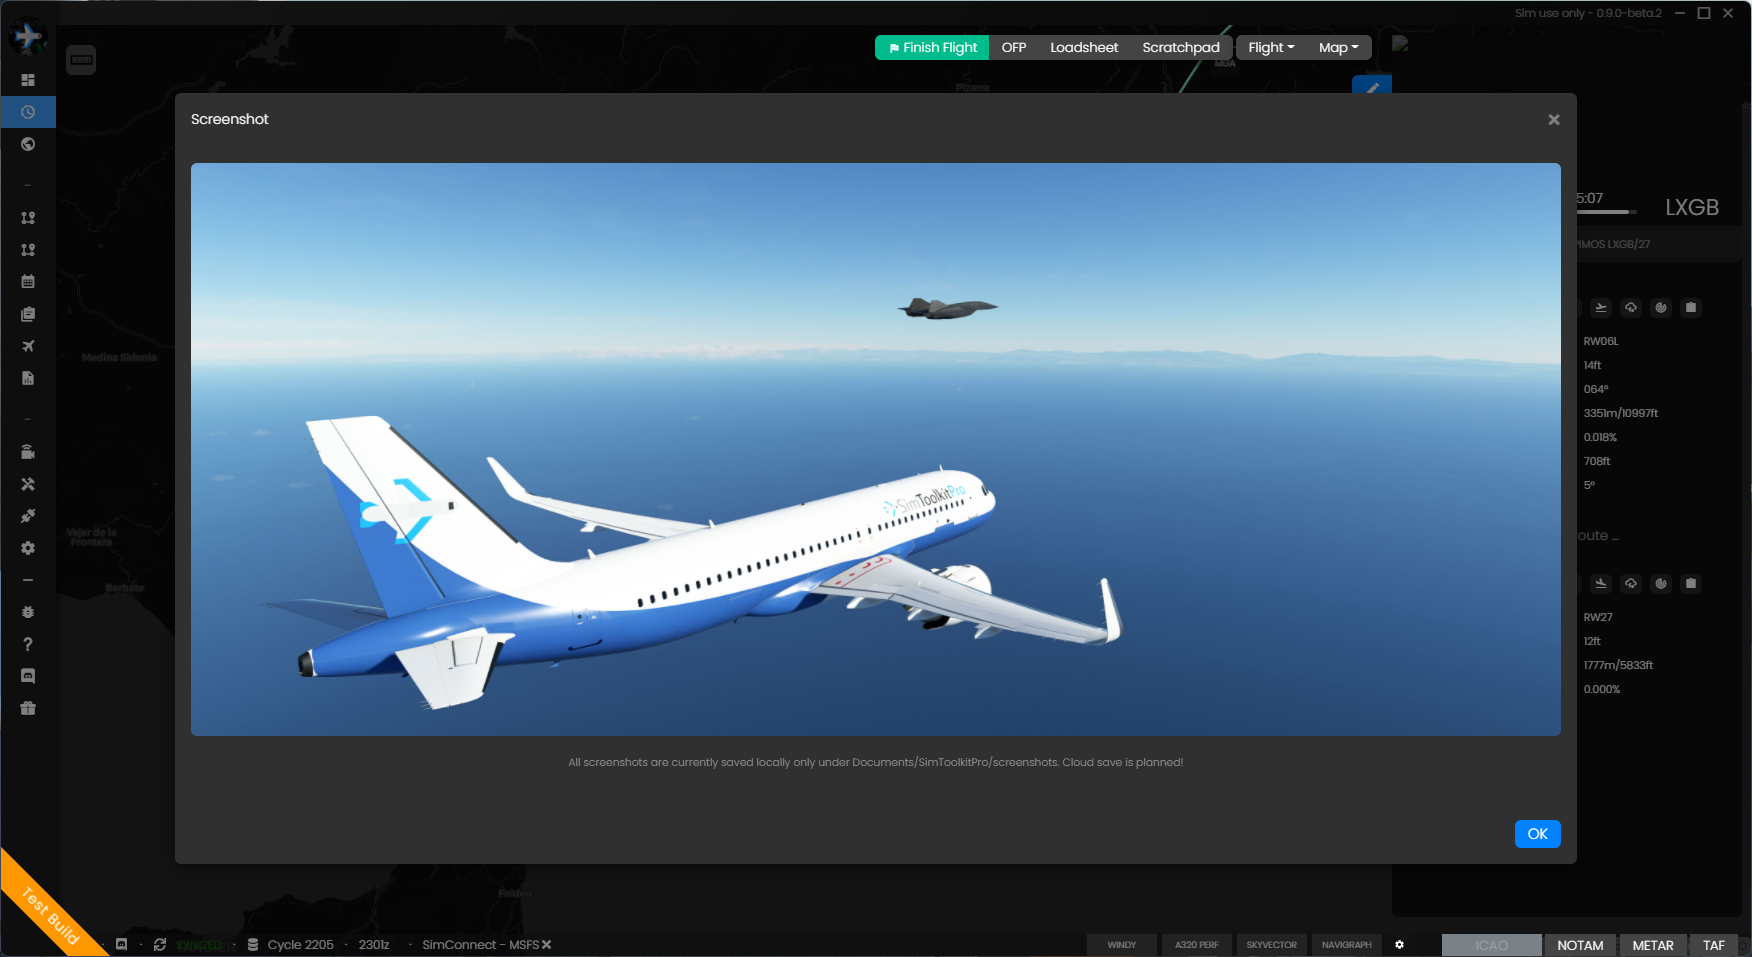Click the landing arrival icon above RW27
The width and height of the screenshot is (1752, 957).
(x=1601, y=584)
